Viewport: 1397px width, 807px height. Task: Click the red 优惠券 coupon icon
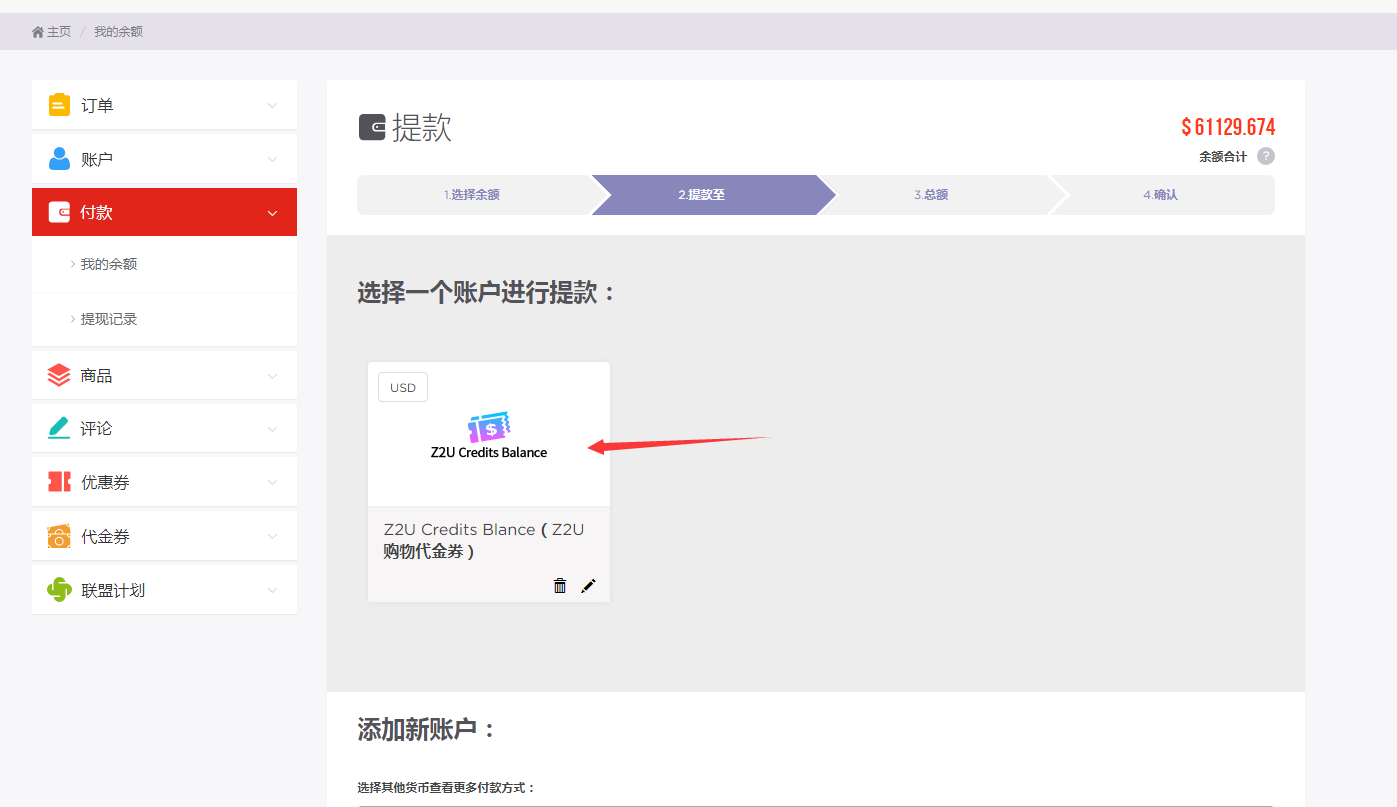(x=59, y=482)
